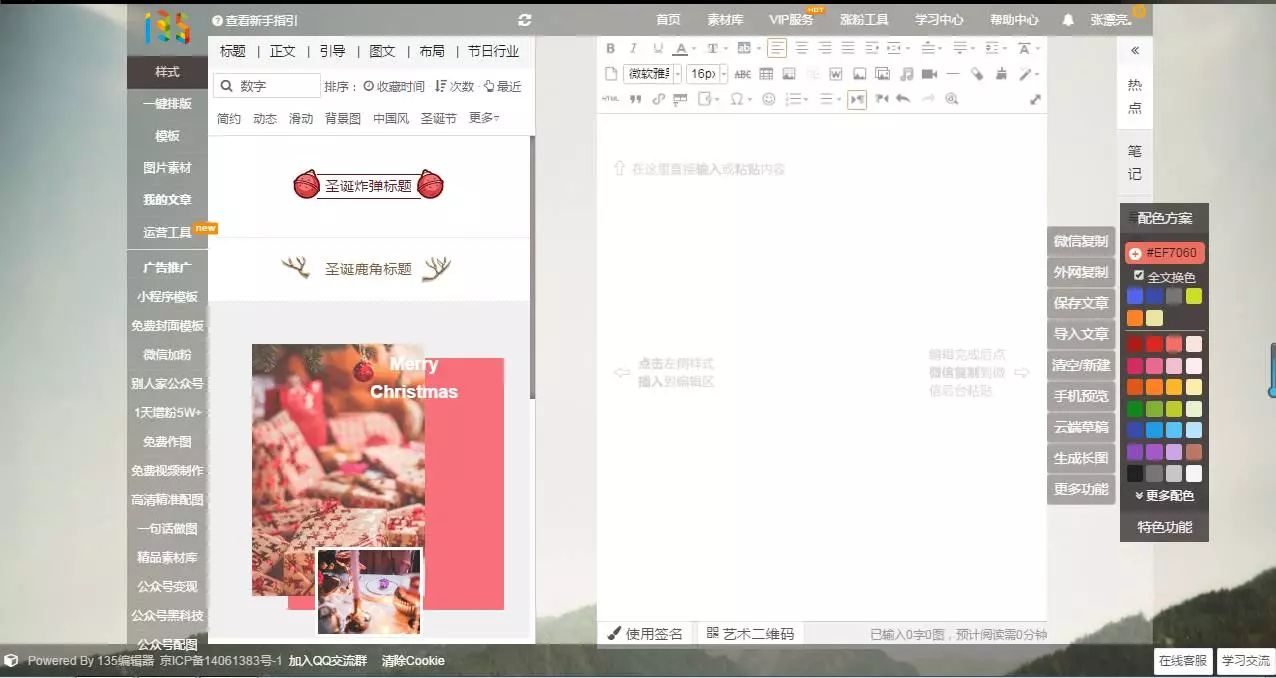Insert an emoji from the toolbar
This screenshot has width=1276, height=678.
(768, 99)
